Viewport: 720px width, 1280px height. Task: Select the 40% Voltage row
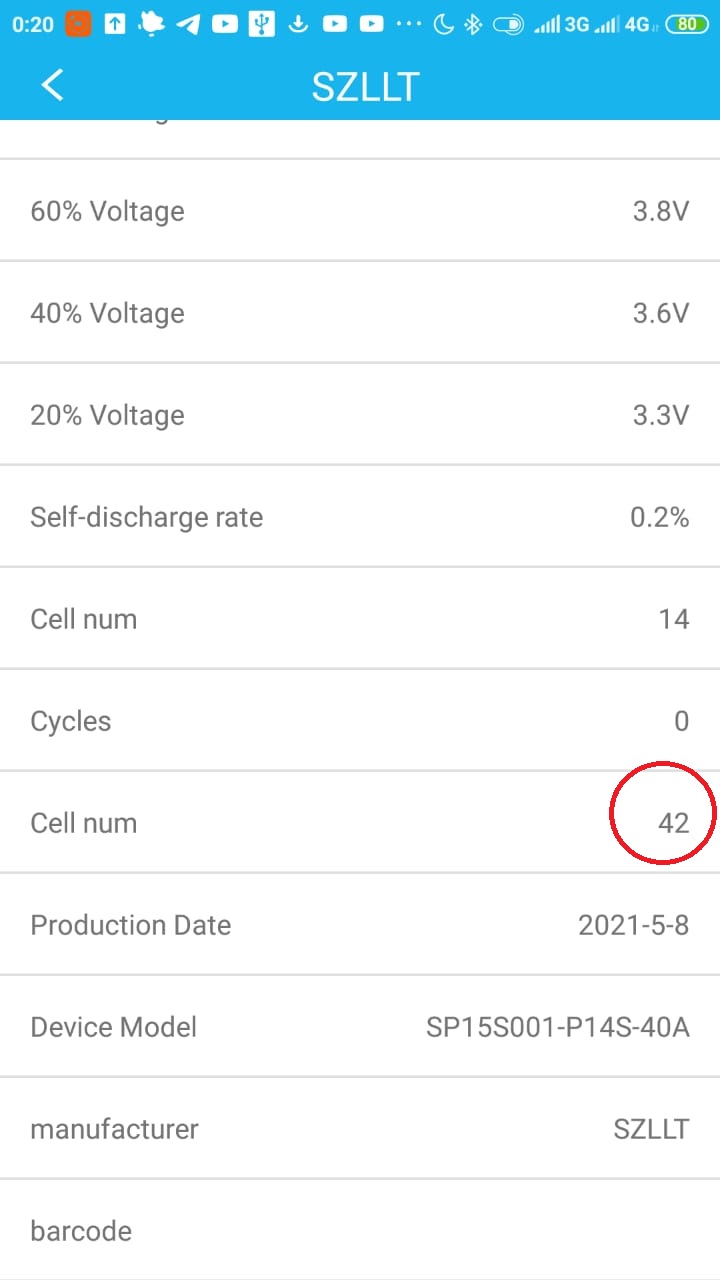click(360, 313)
